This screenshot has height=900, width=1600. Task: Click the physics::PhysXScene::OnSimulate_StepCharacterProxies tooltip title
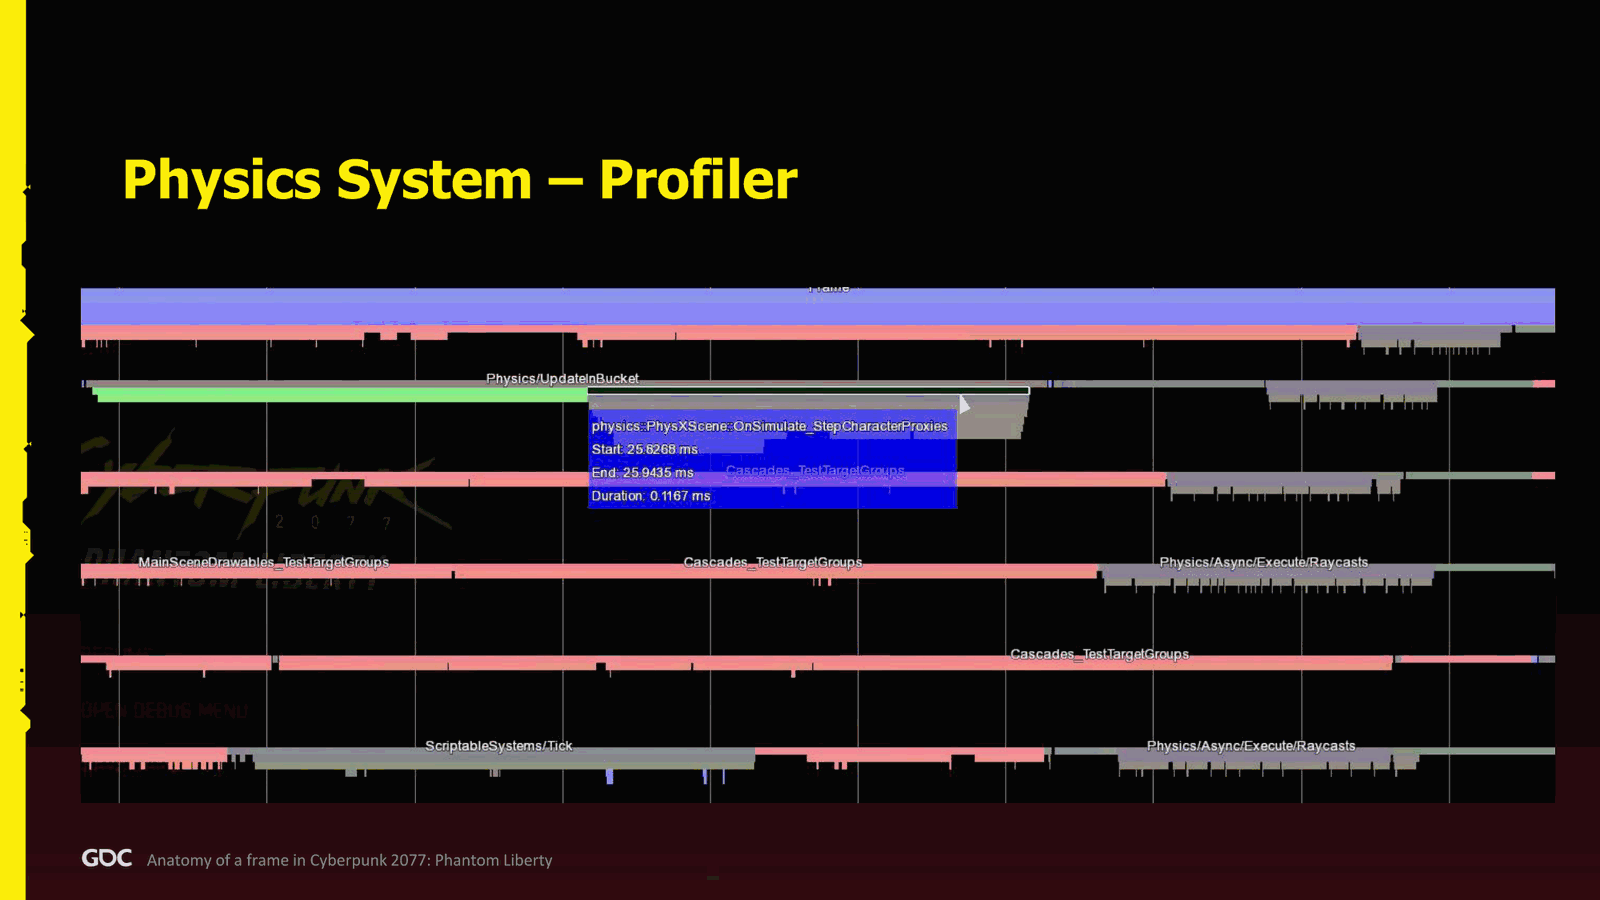pyautogui.click(x=769, y=426)
